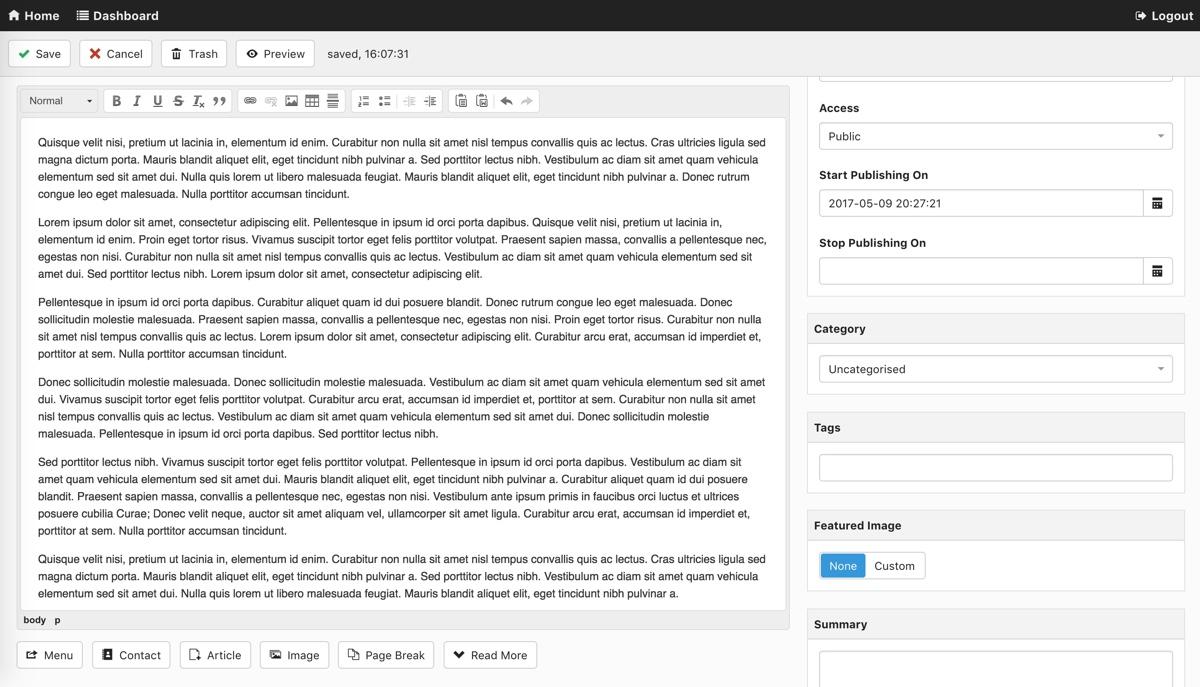Insert a table

312,101
